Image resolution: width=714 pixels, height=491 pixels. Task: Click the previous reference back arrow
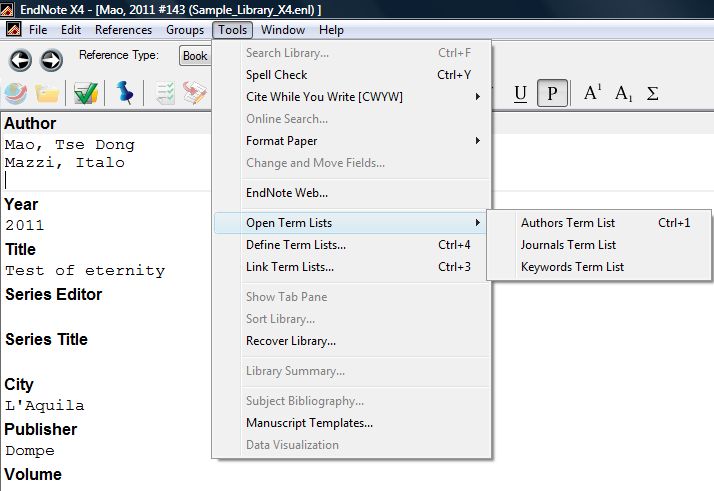tap(21, 60)
